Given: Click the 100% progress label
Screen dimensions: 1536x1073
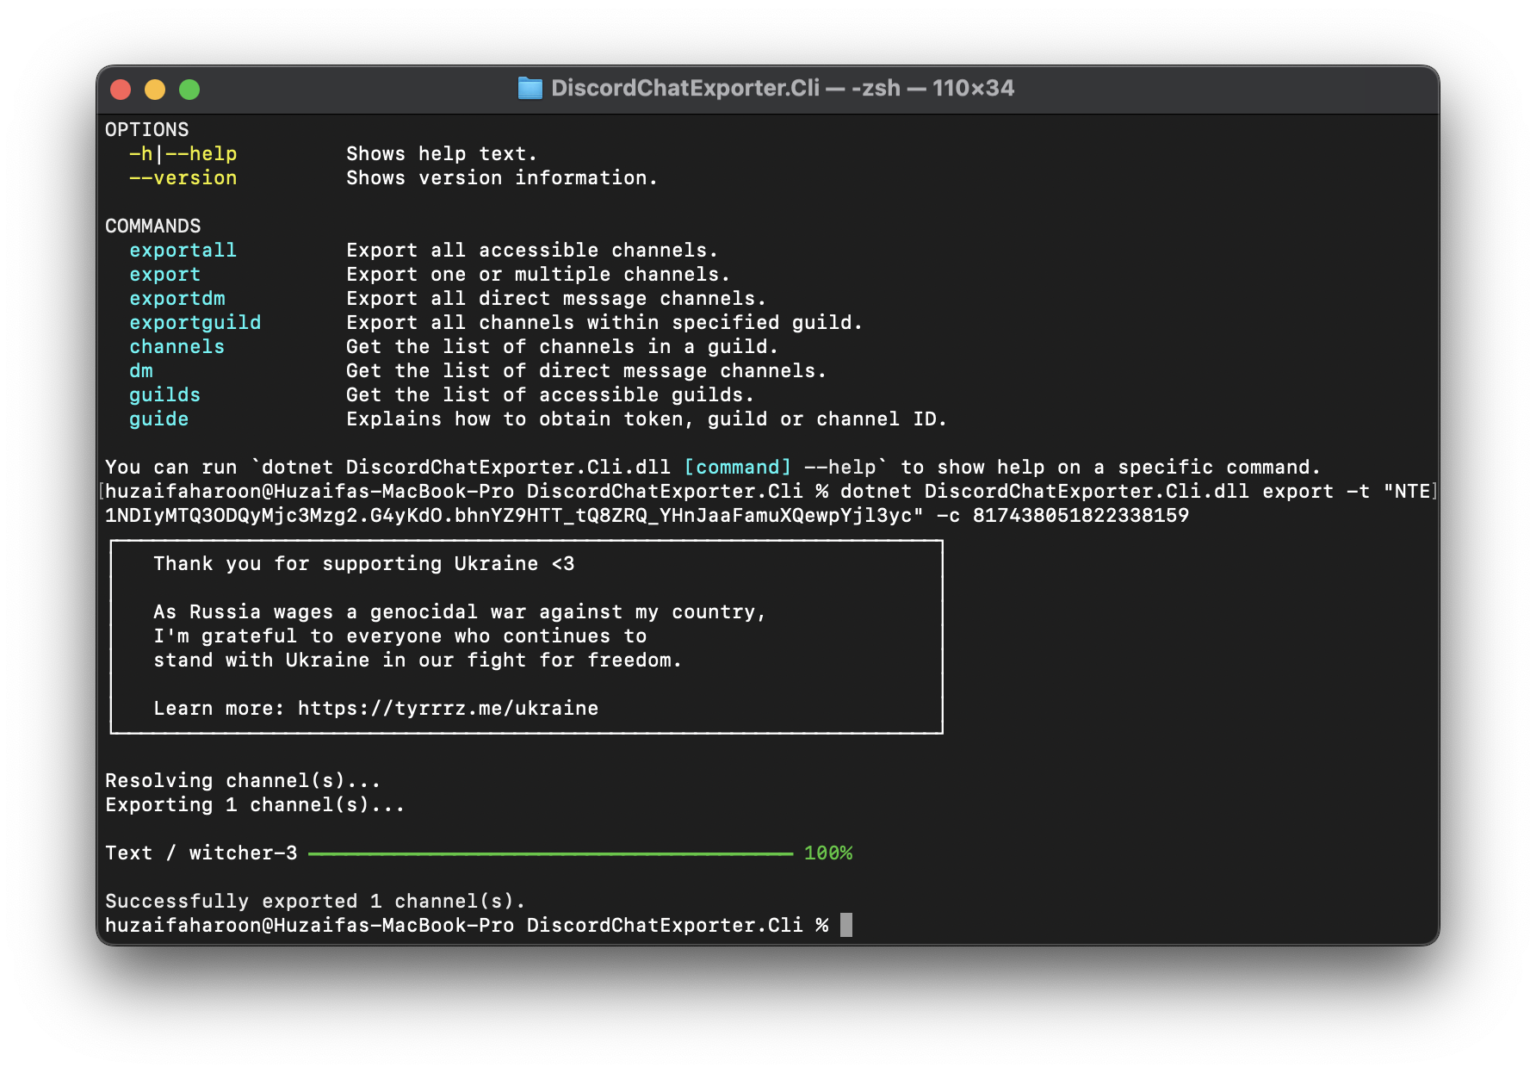Looking at the screenshot, I should point(828,853).
